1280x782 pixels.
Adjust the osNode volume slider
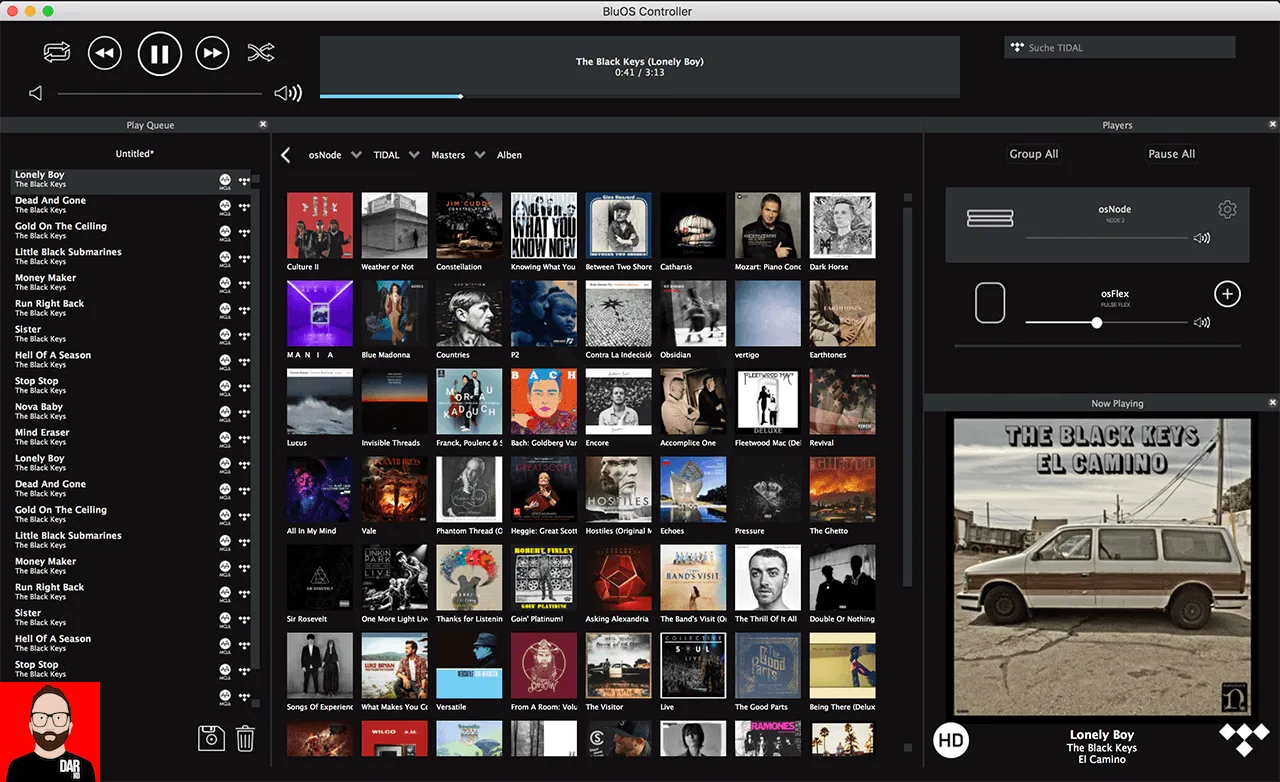[1107, 238]
